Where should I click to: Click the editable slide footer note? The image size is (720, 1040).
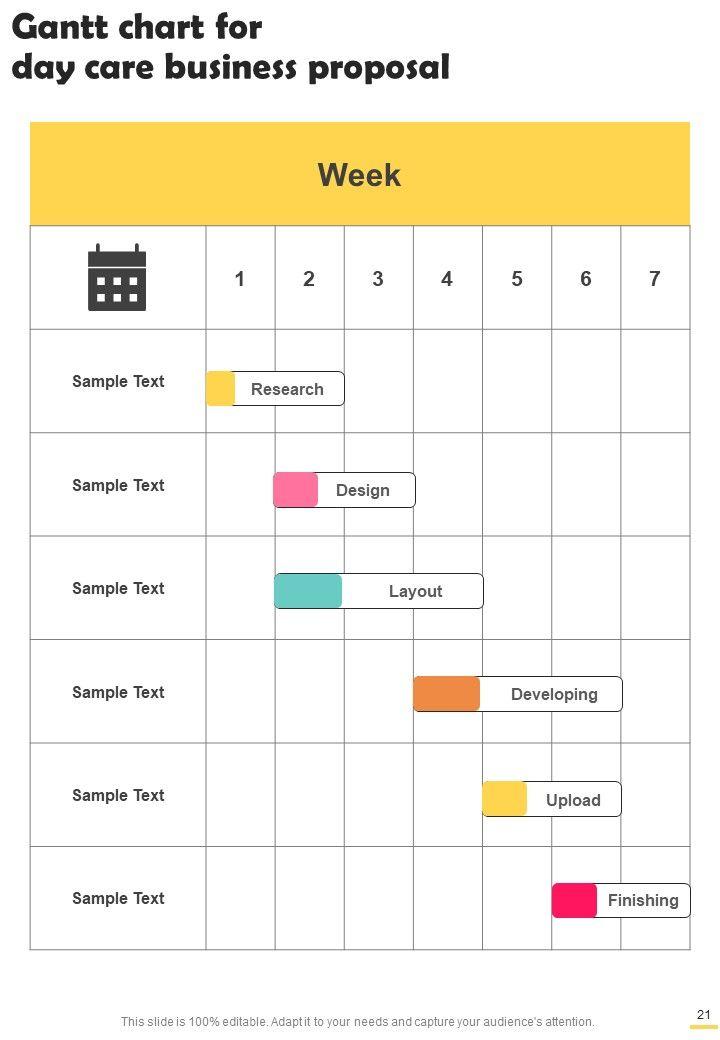pos(358,1022)
